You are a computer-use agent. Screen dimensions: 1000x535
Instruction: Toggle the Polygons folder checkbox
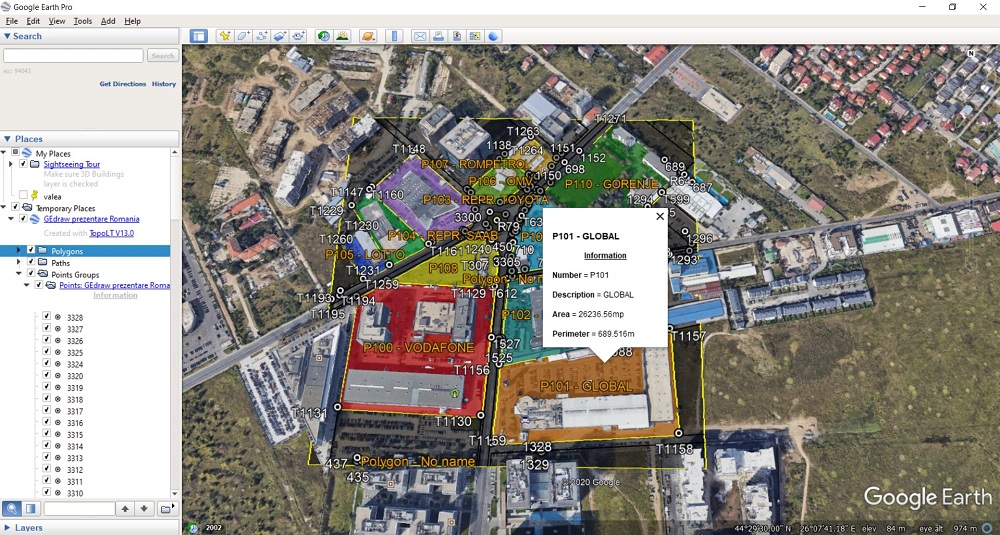[x=31, y=251]
